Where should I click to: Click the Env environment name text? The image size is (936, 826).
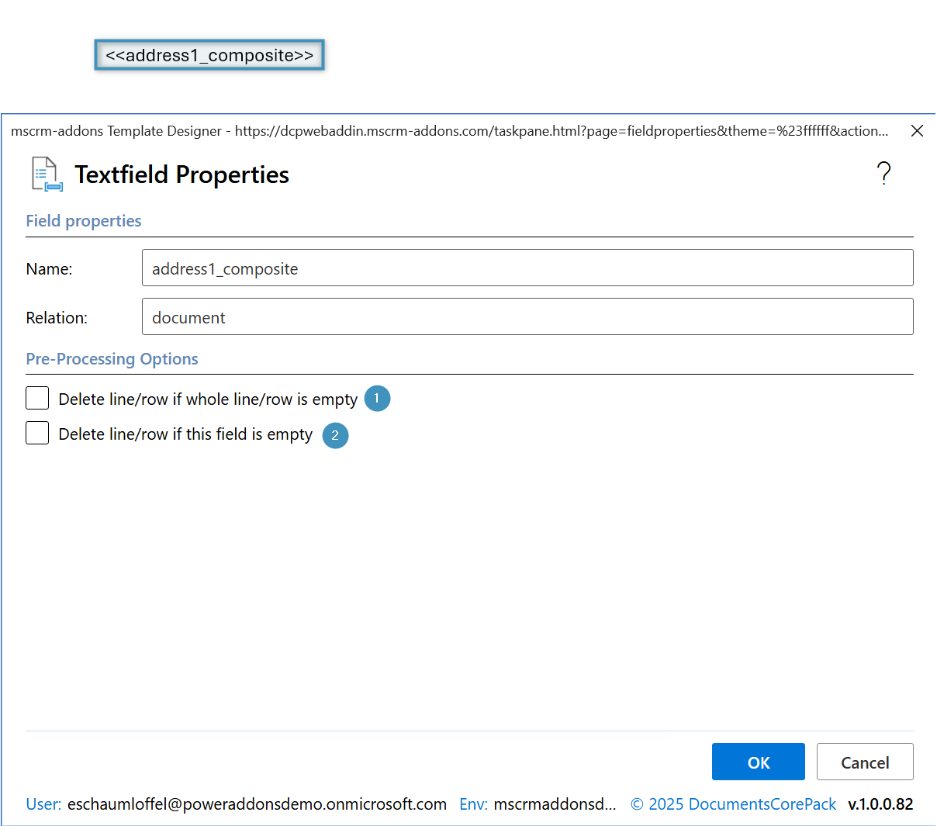point(554,804)
